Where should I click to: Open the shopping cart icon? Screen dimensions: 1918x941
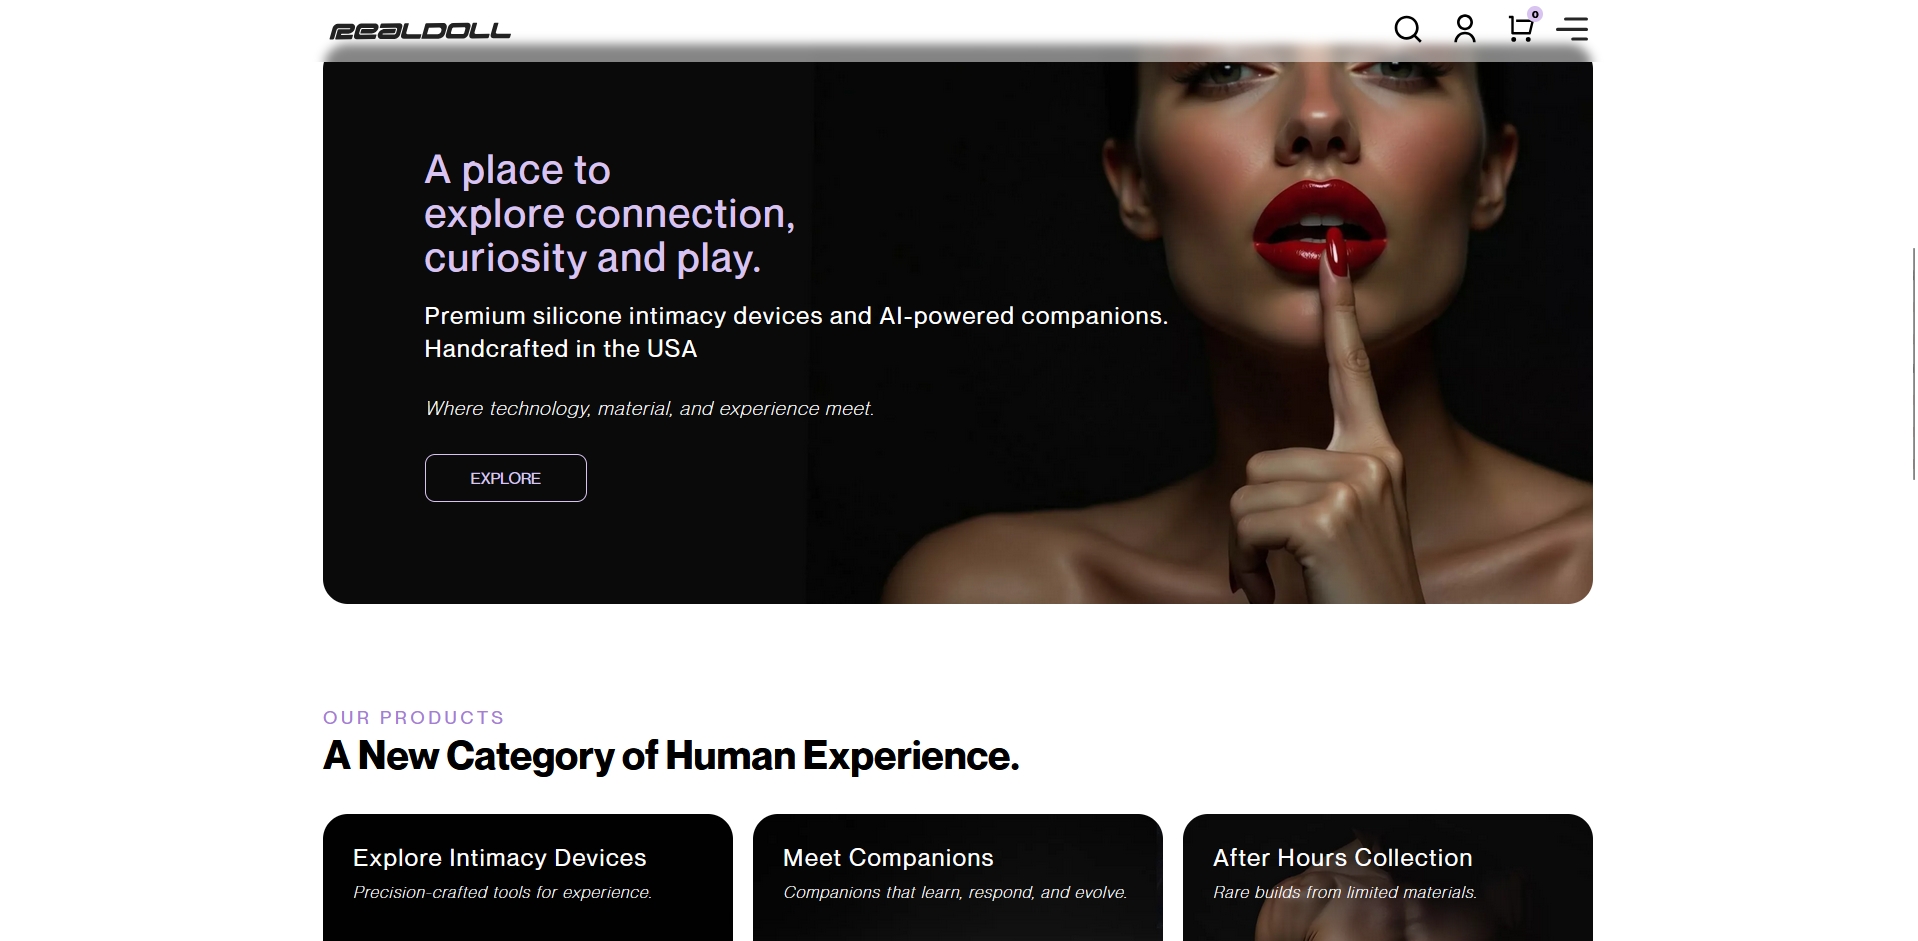1520,29
